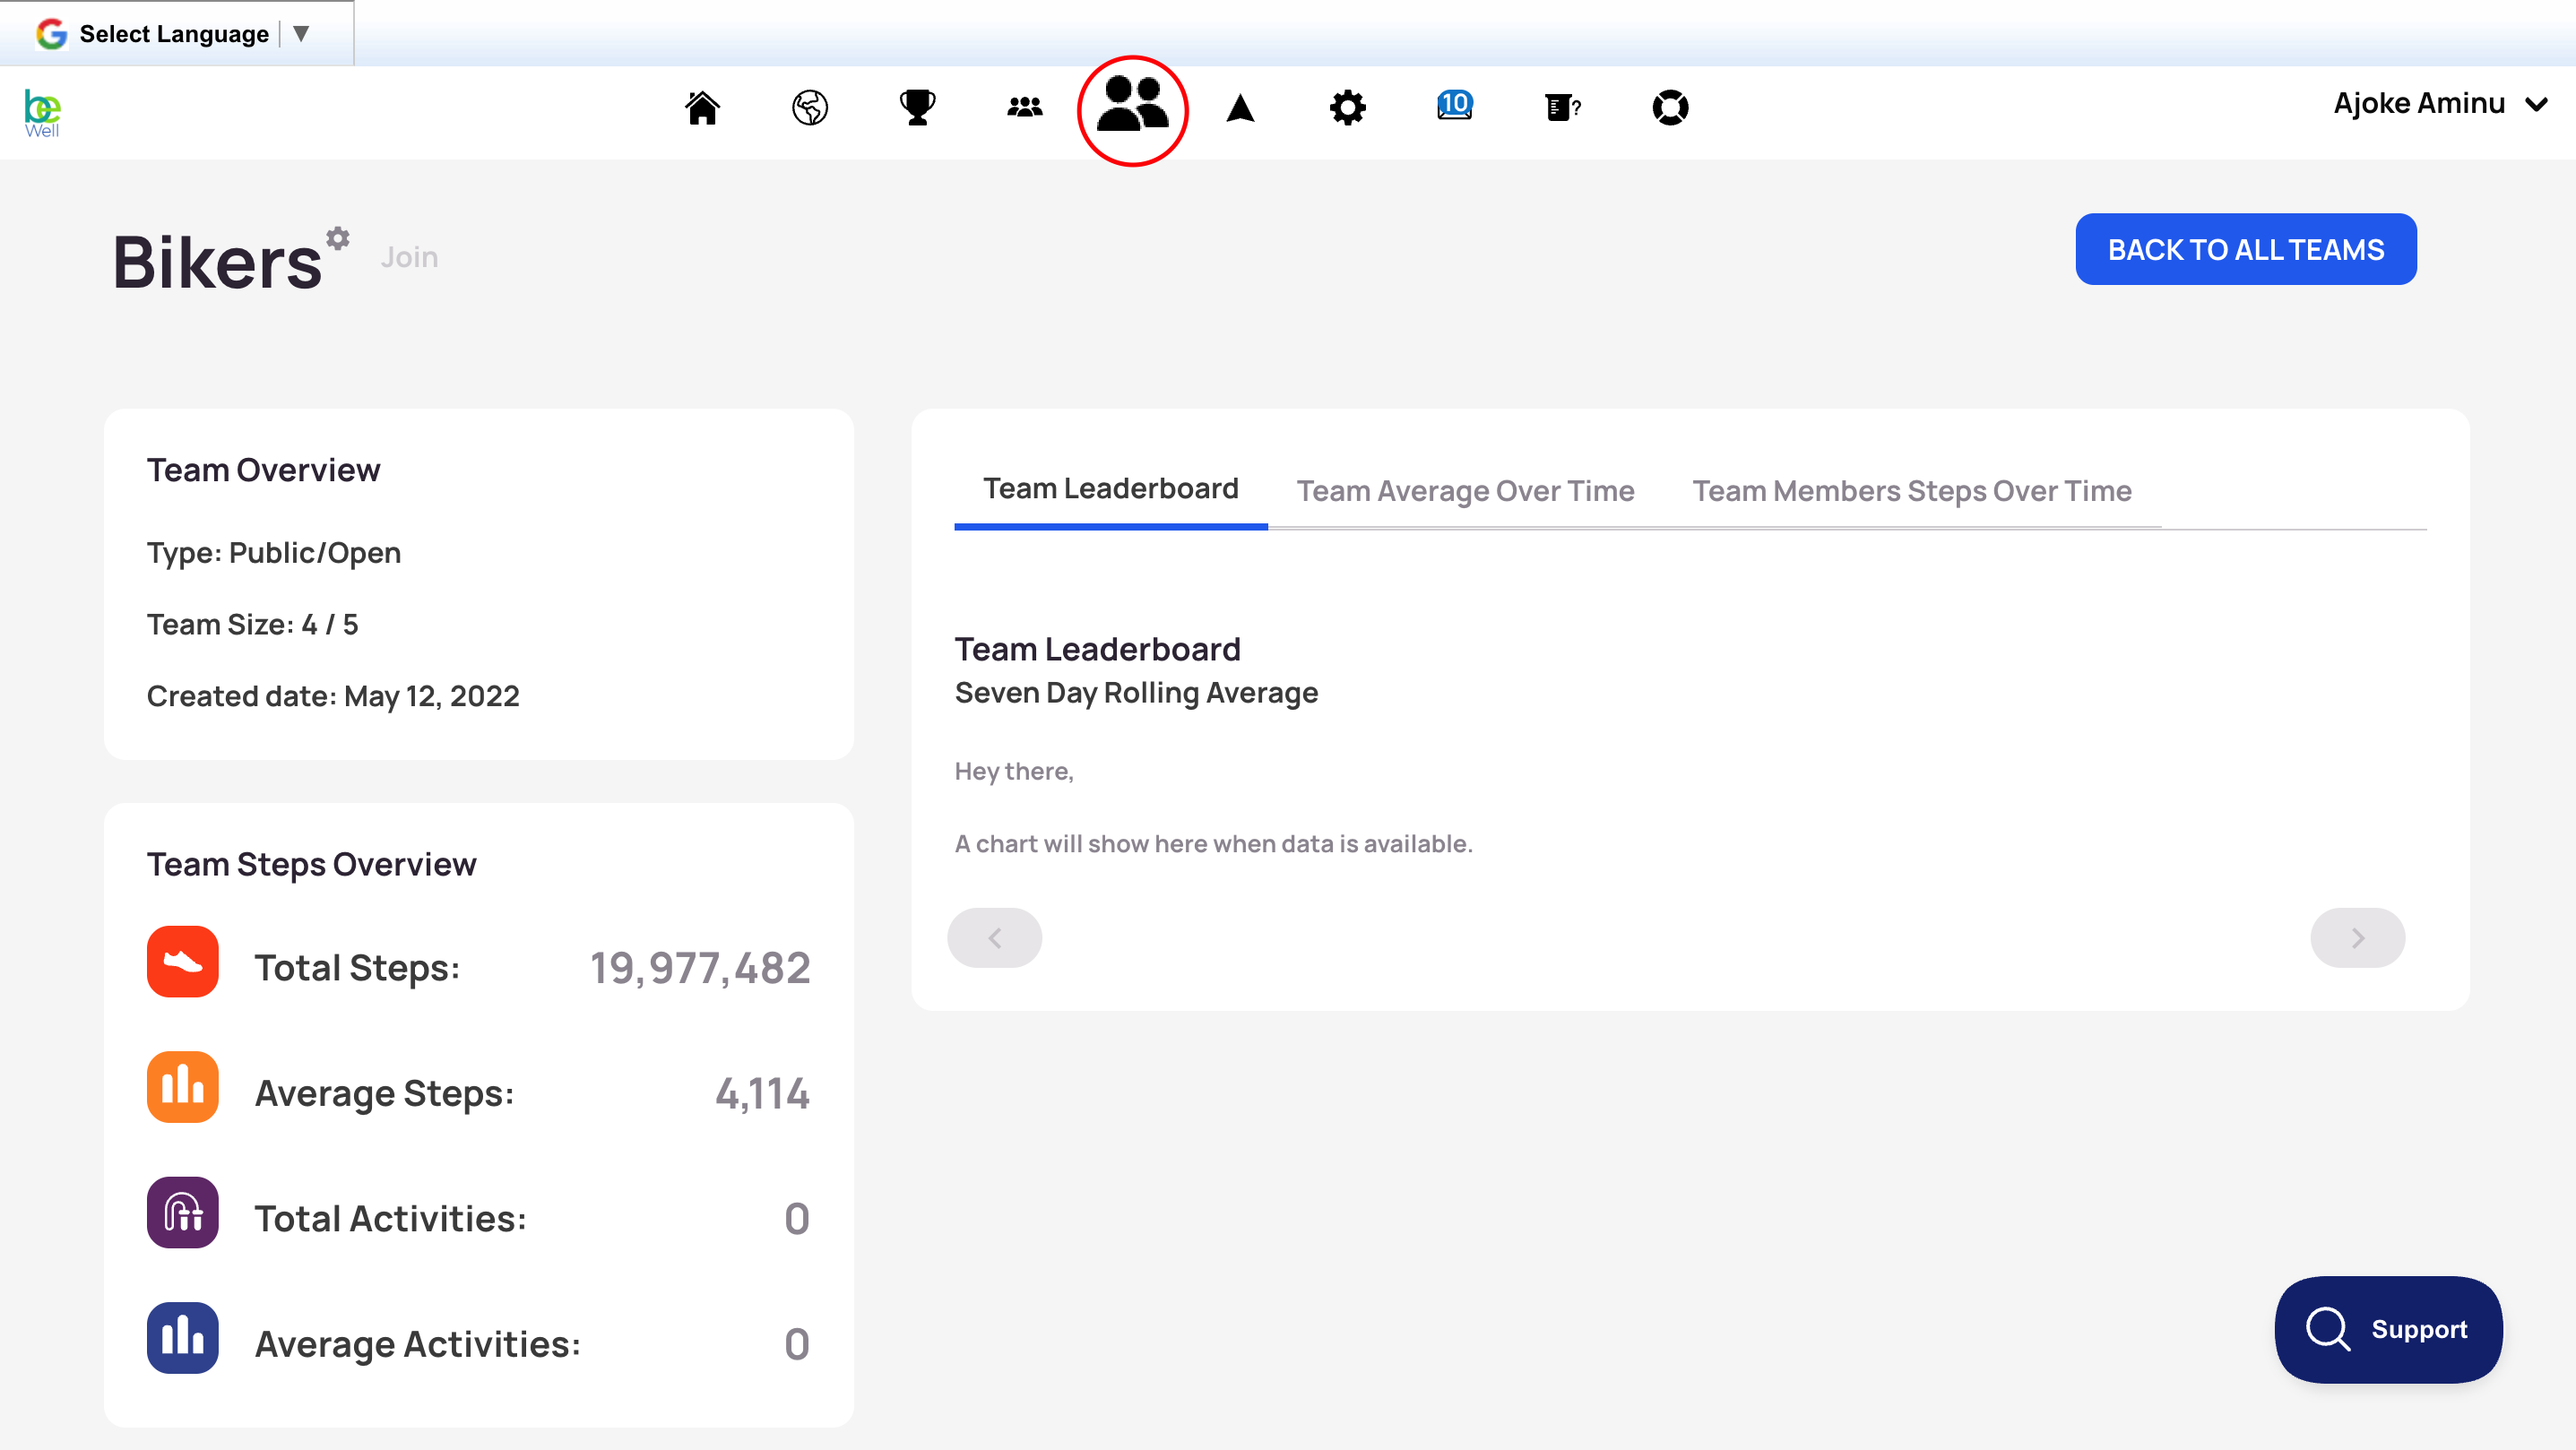Click the previous chart arrow button
Viewport: 2576px width, 1450px height.
[994, 938]
